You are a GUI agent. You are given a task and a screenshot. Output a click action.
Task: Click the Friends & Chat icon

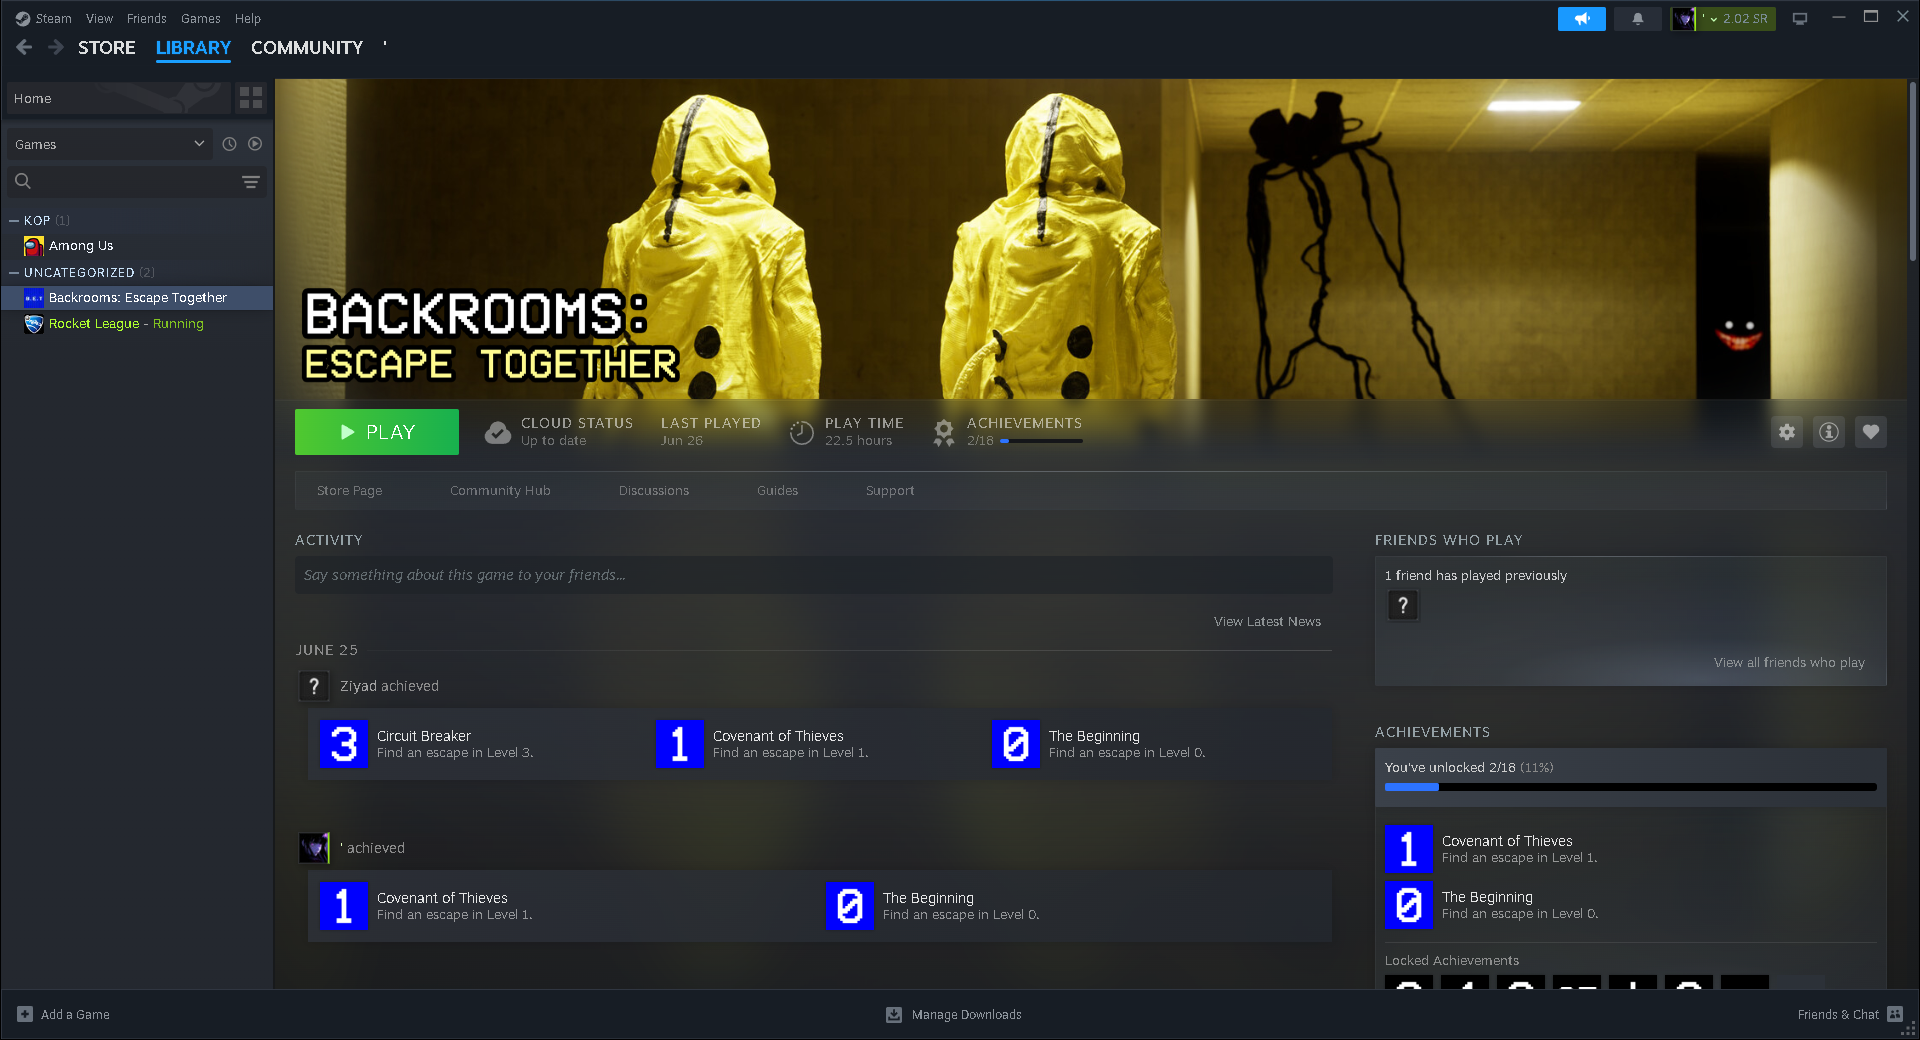tap(1895, 1014)
